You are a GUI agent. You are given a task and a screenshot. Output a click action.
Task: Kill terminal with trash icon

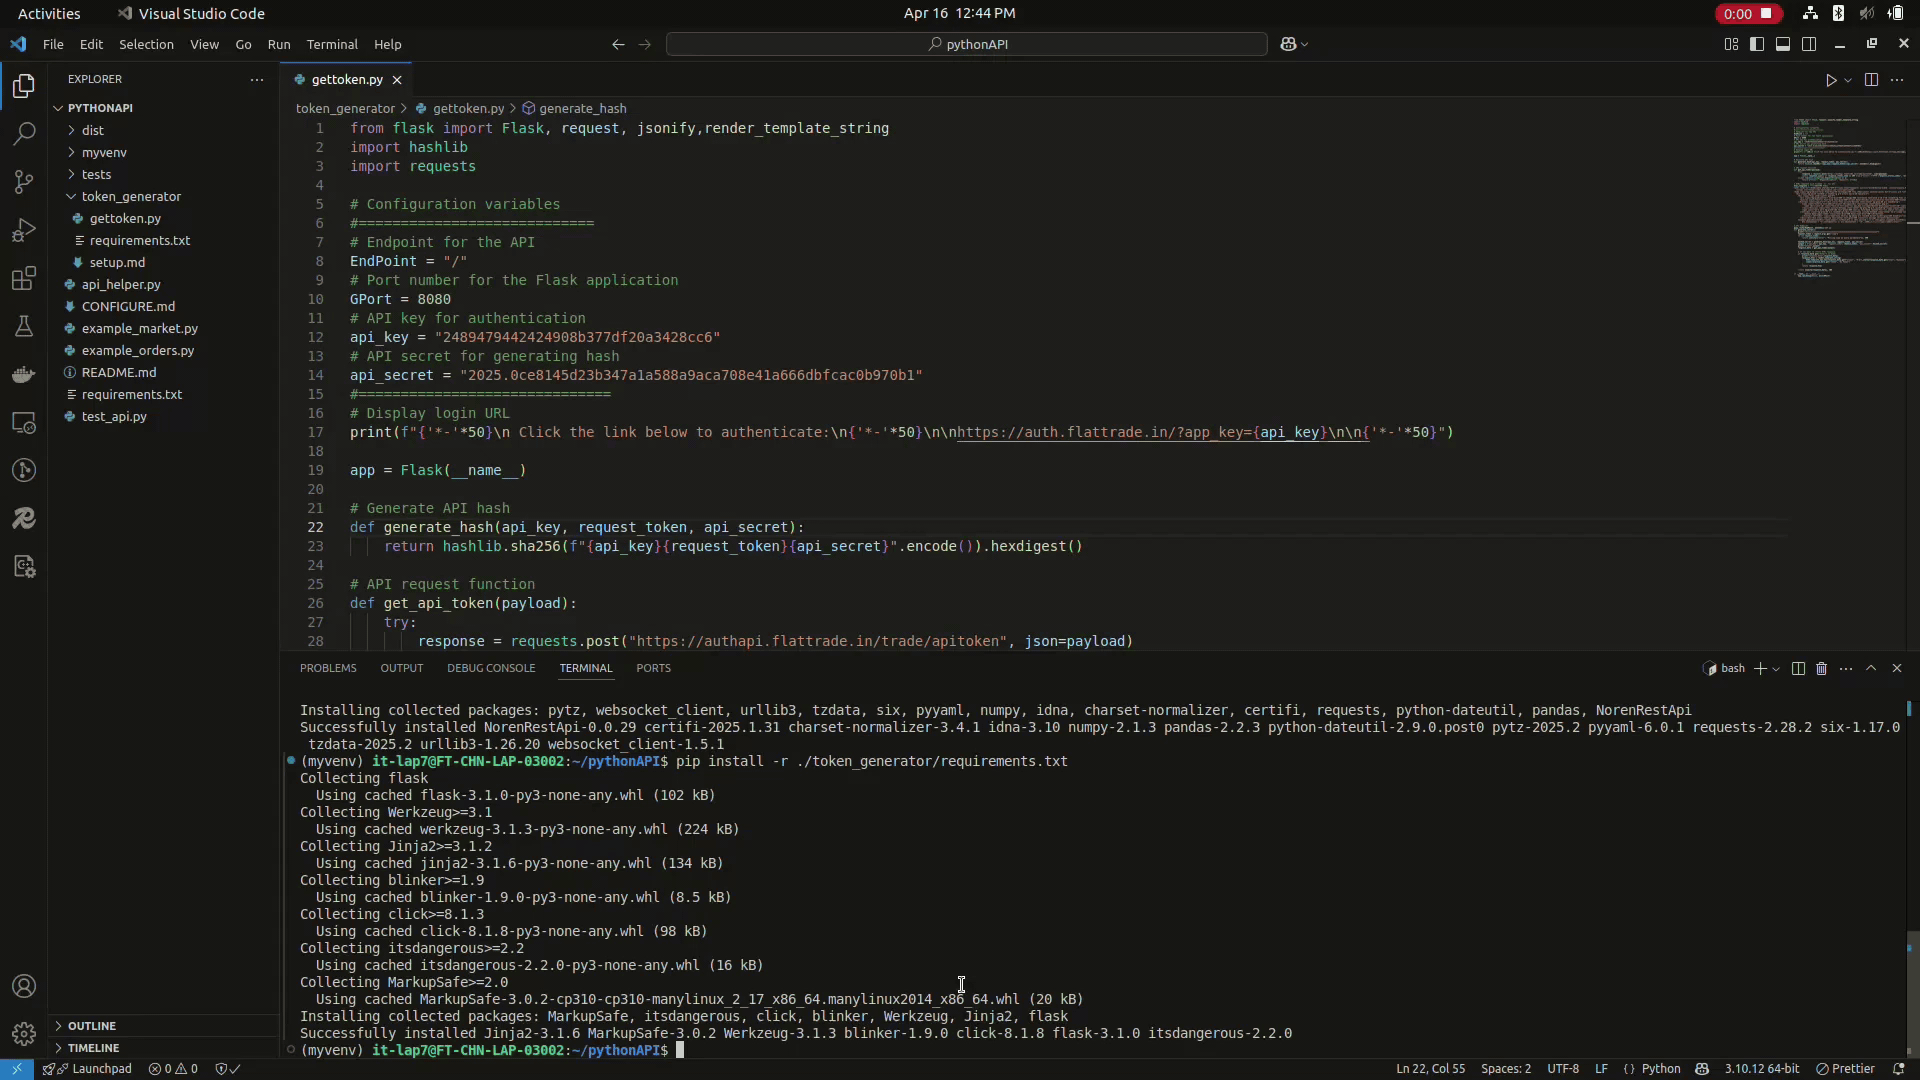click(1821, 668)
